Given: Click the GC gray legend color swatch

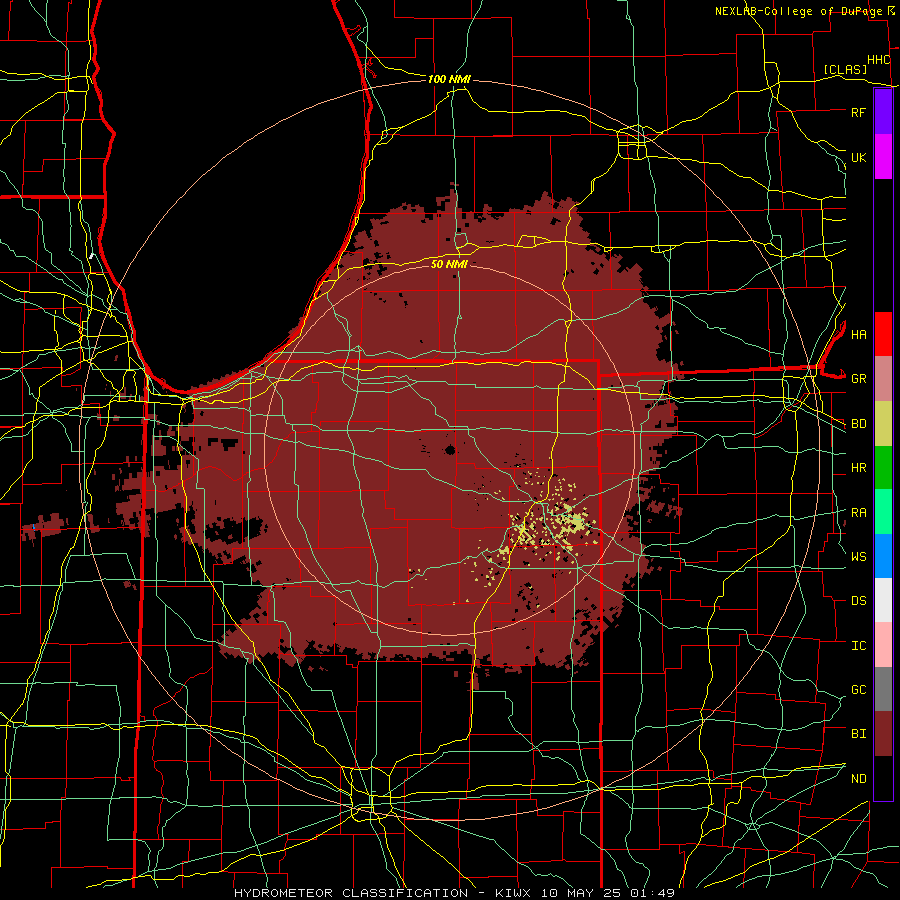Looking at the screenshot, I should coord(883,689).
